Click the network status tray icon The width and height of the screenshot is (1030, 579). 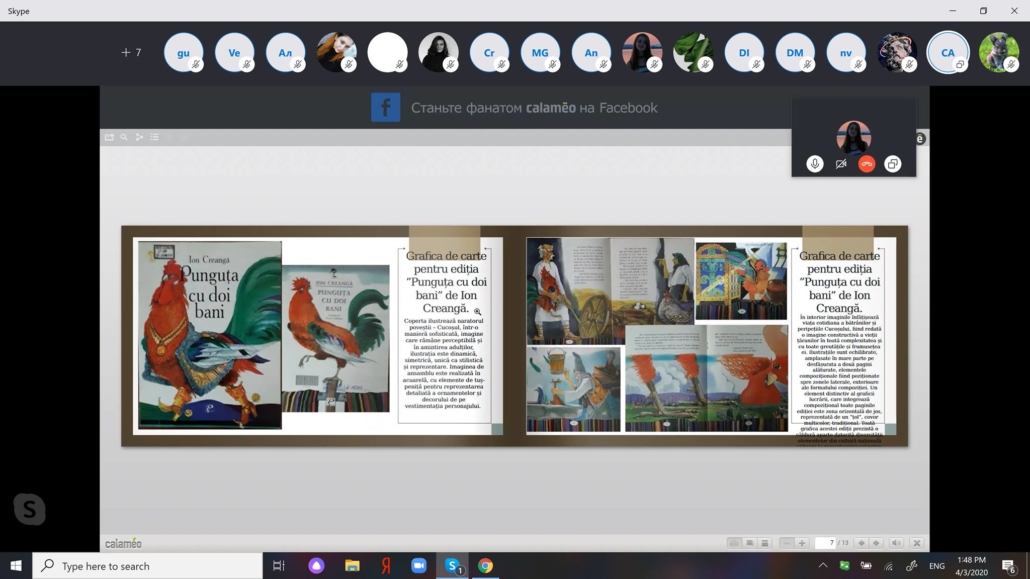point(889,566)
